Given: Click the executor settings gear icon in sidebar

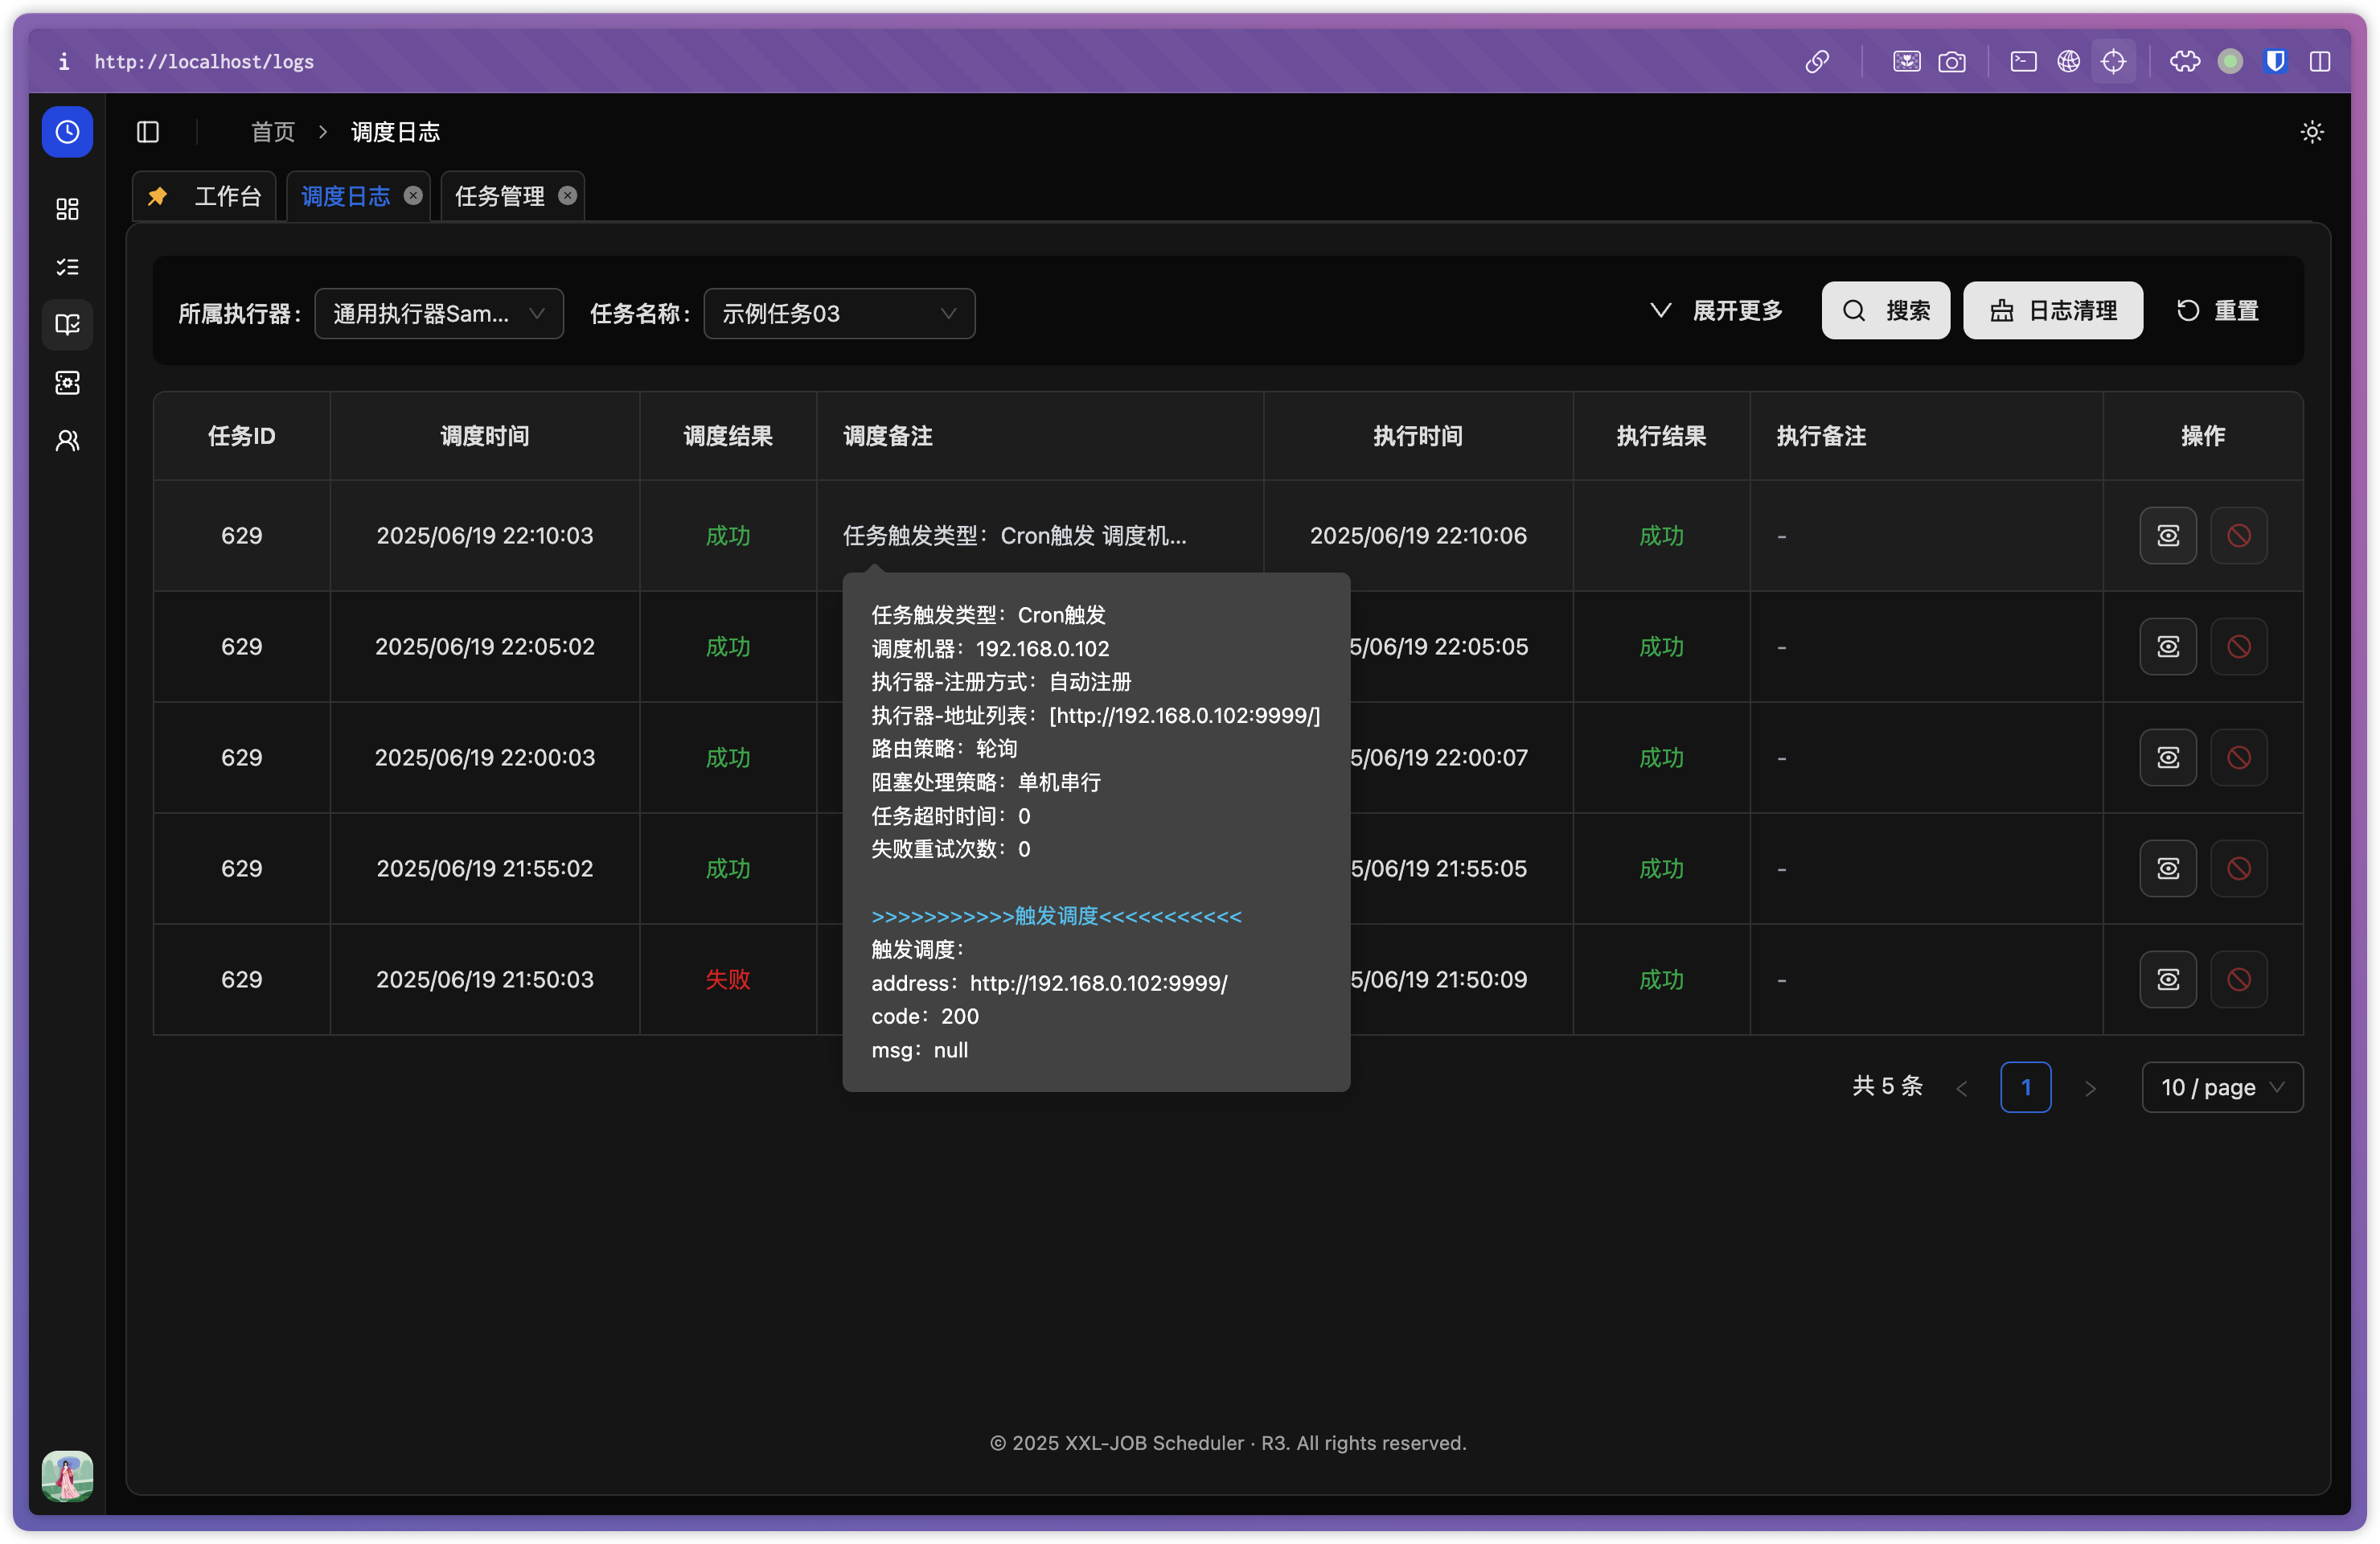Looking at the screenshot, I should pyautogui.click(x=66, y=383).
